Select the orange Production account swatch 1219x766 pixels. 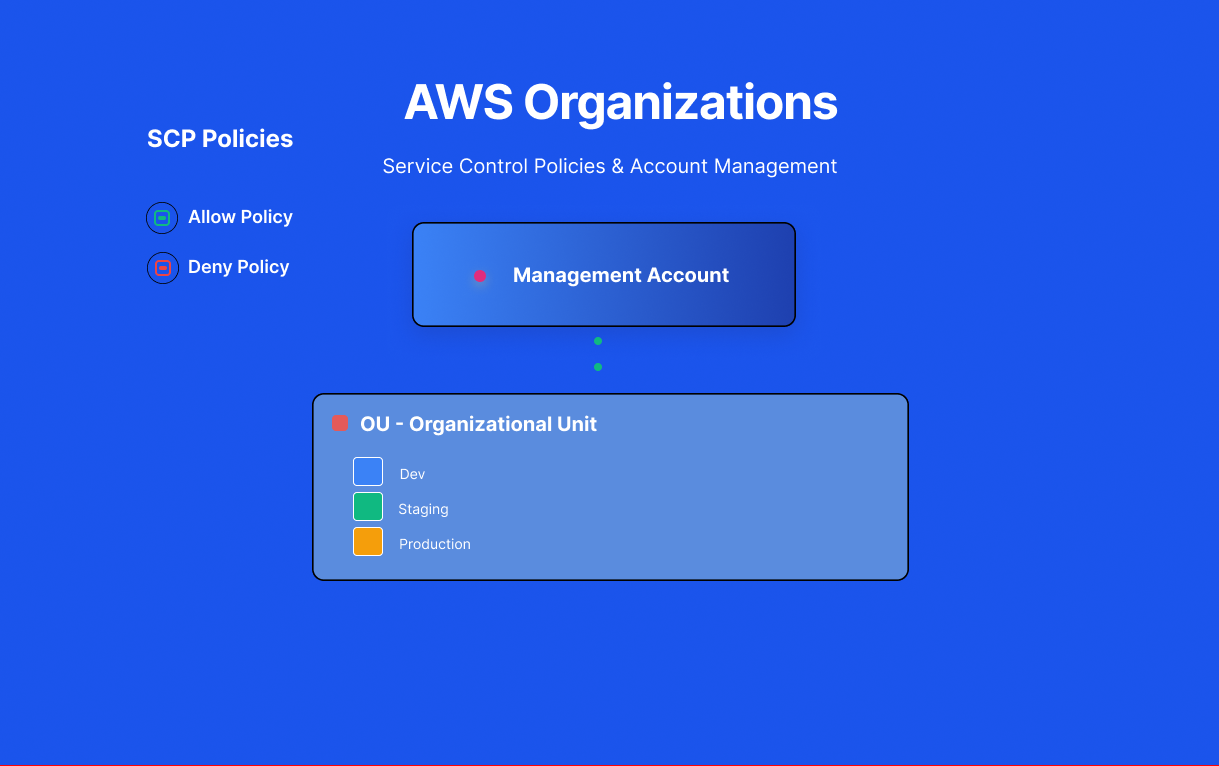pyautogui.click(x=368, y=542)
